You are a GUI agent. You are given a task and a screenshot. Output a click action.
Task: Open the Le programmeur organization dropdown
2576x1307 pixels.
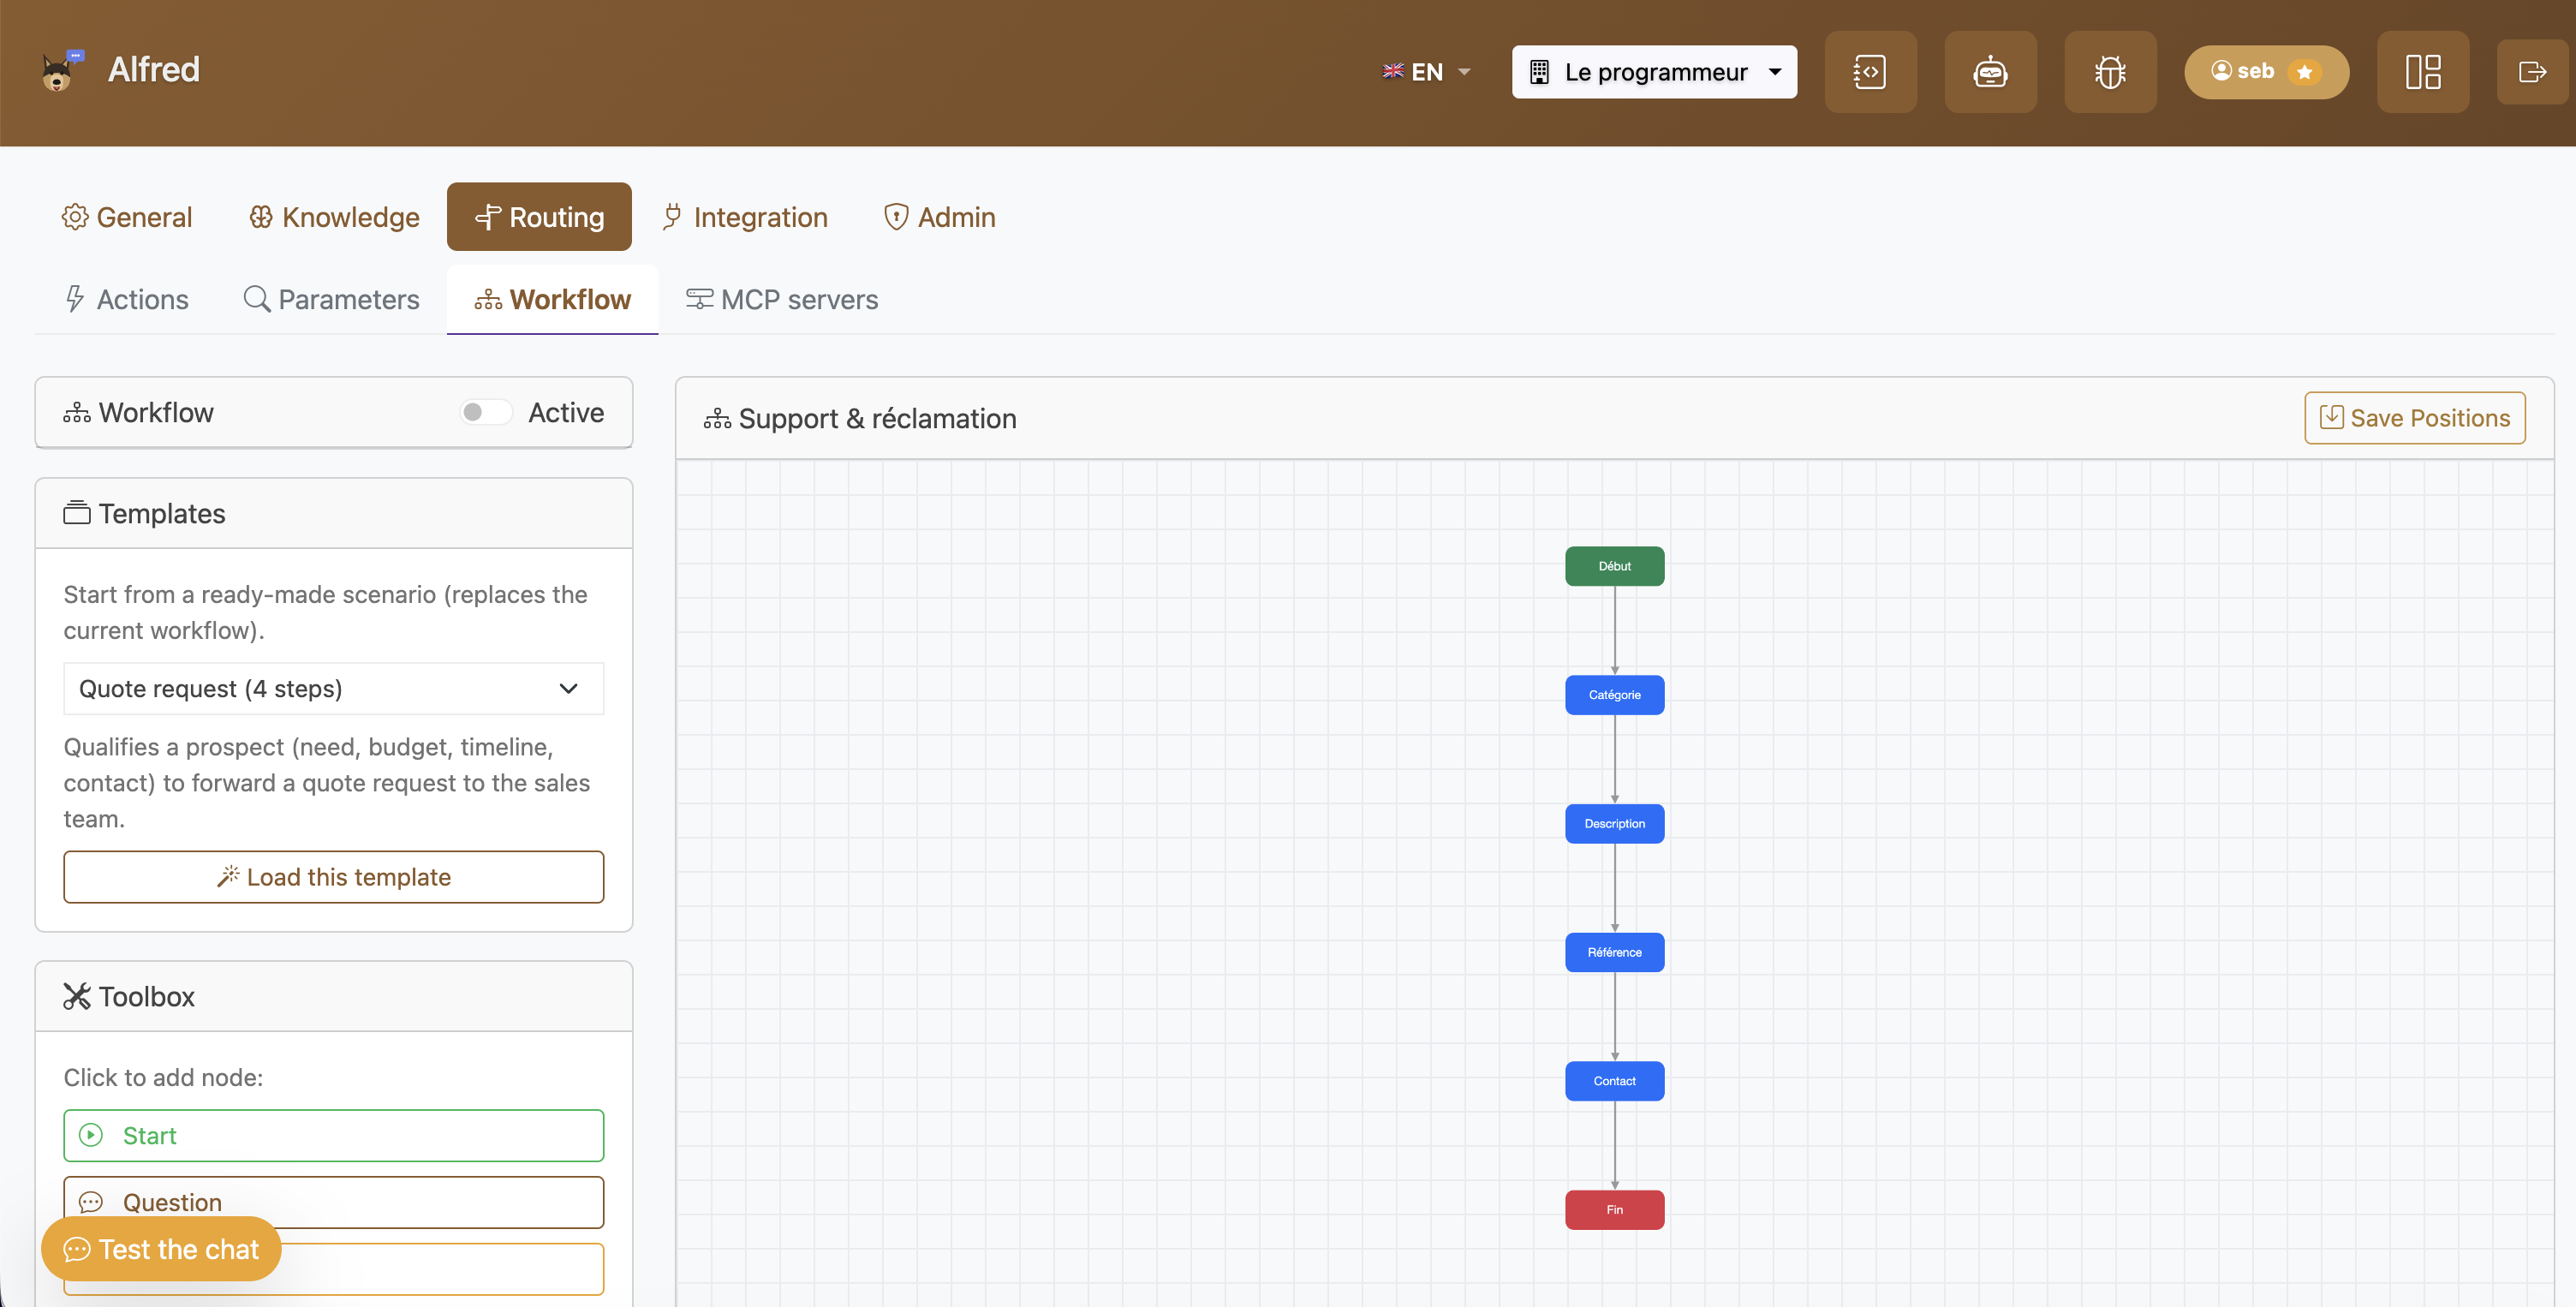pos(1654,72)
